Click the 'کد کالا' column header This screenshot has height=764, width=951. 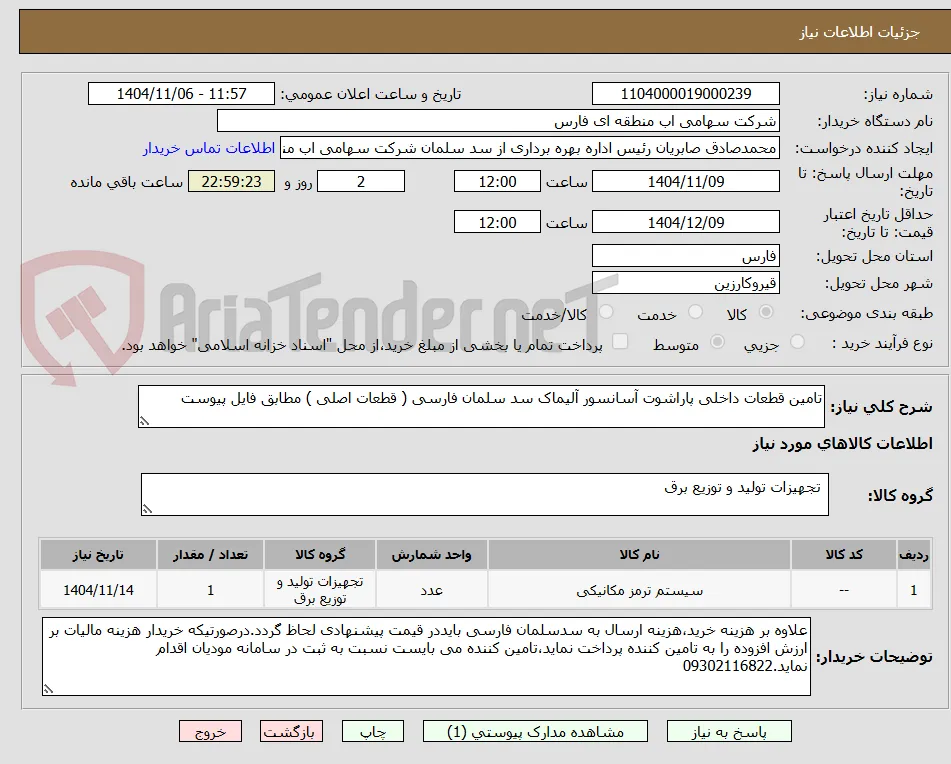click(844, 554)
